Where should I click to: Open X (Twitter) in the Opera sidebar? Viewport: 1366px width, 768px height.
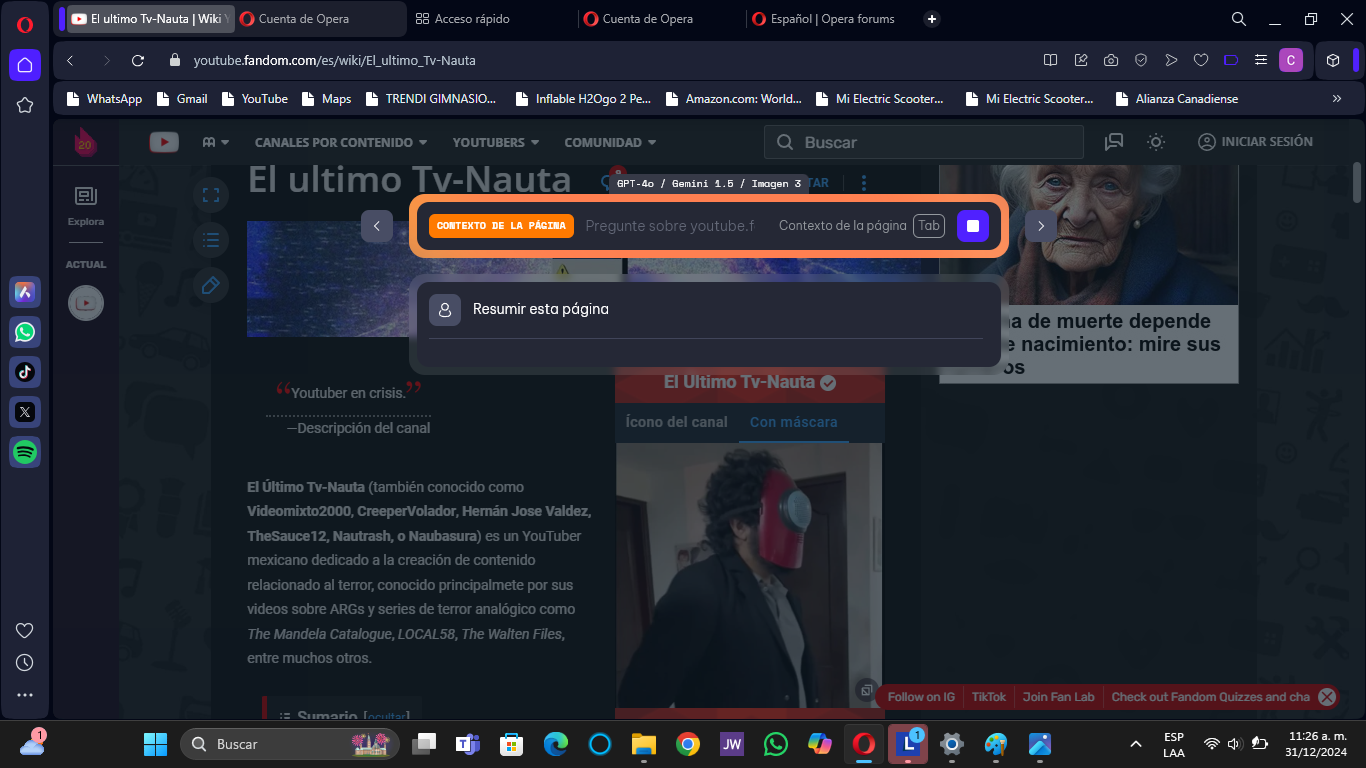(x=25, y=411)
